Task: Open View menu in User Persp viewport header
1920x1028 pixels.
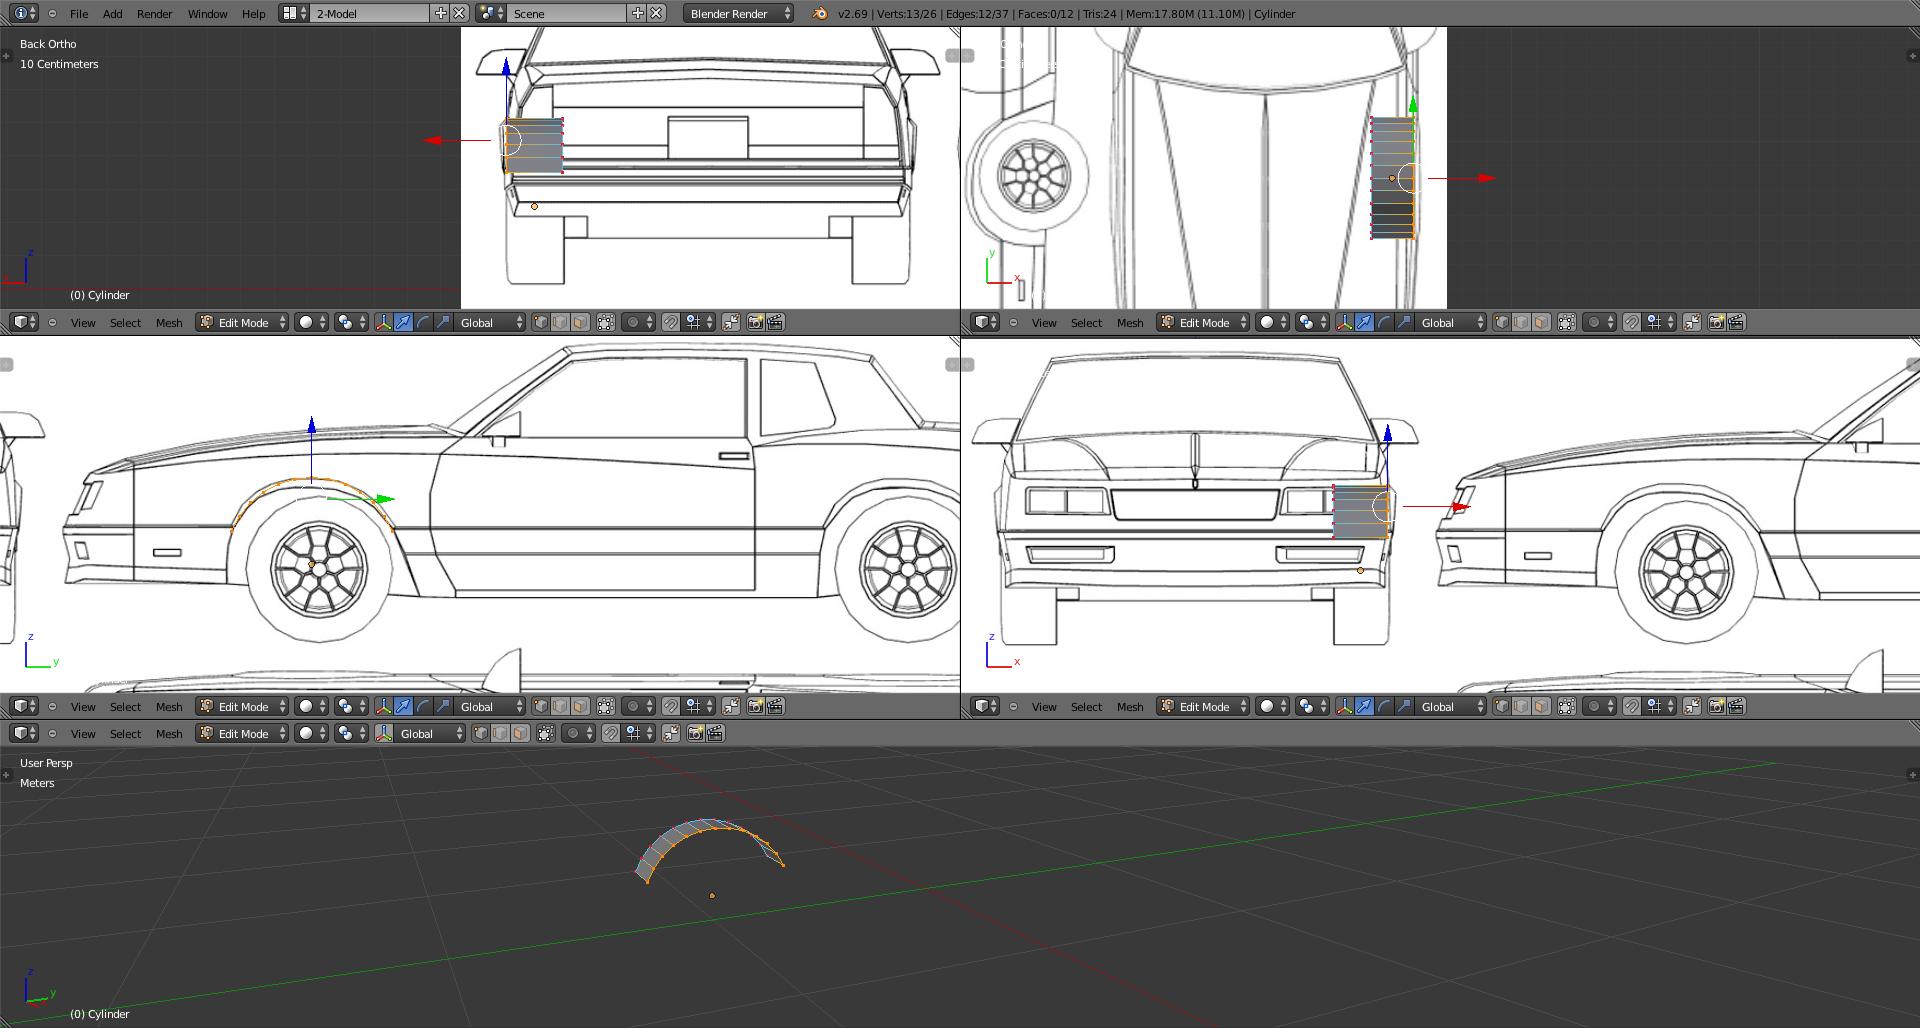Action: [83, 734]
